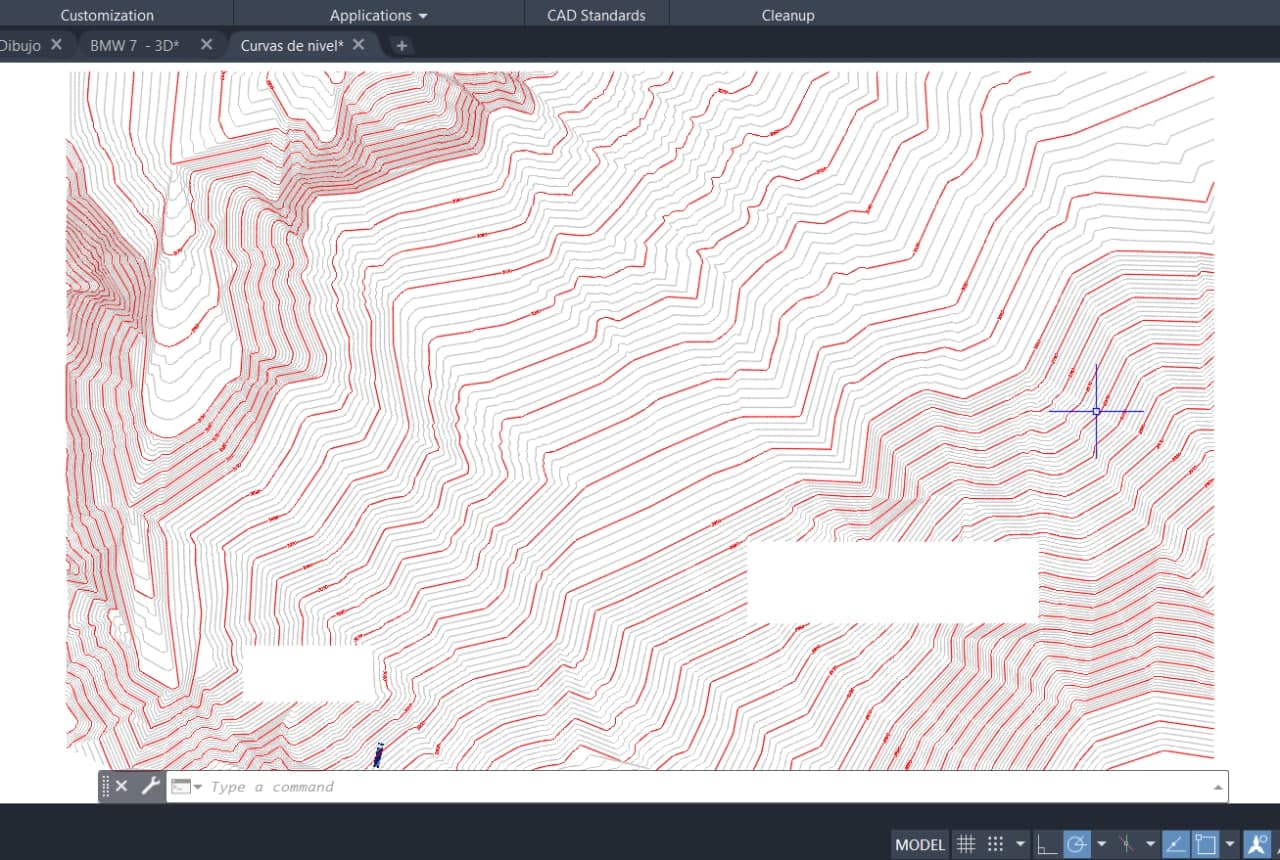Open the Cleanup panel title
Screen dimensions: 1280x860
(788, 15)
